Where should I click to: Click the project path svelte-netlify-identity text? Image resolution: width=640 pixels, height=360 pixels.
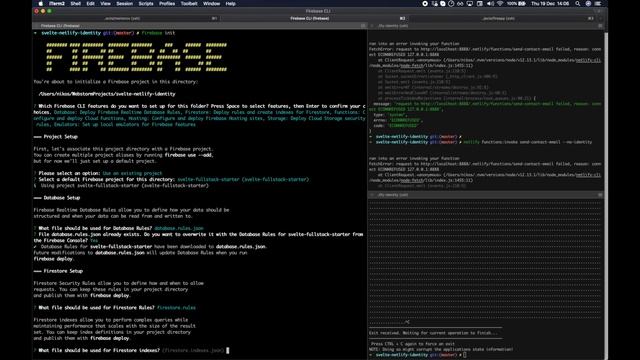click(x=107, y=94)
